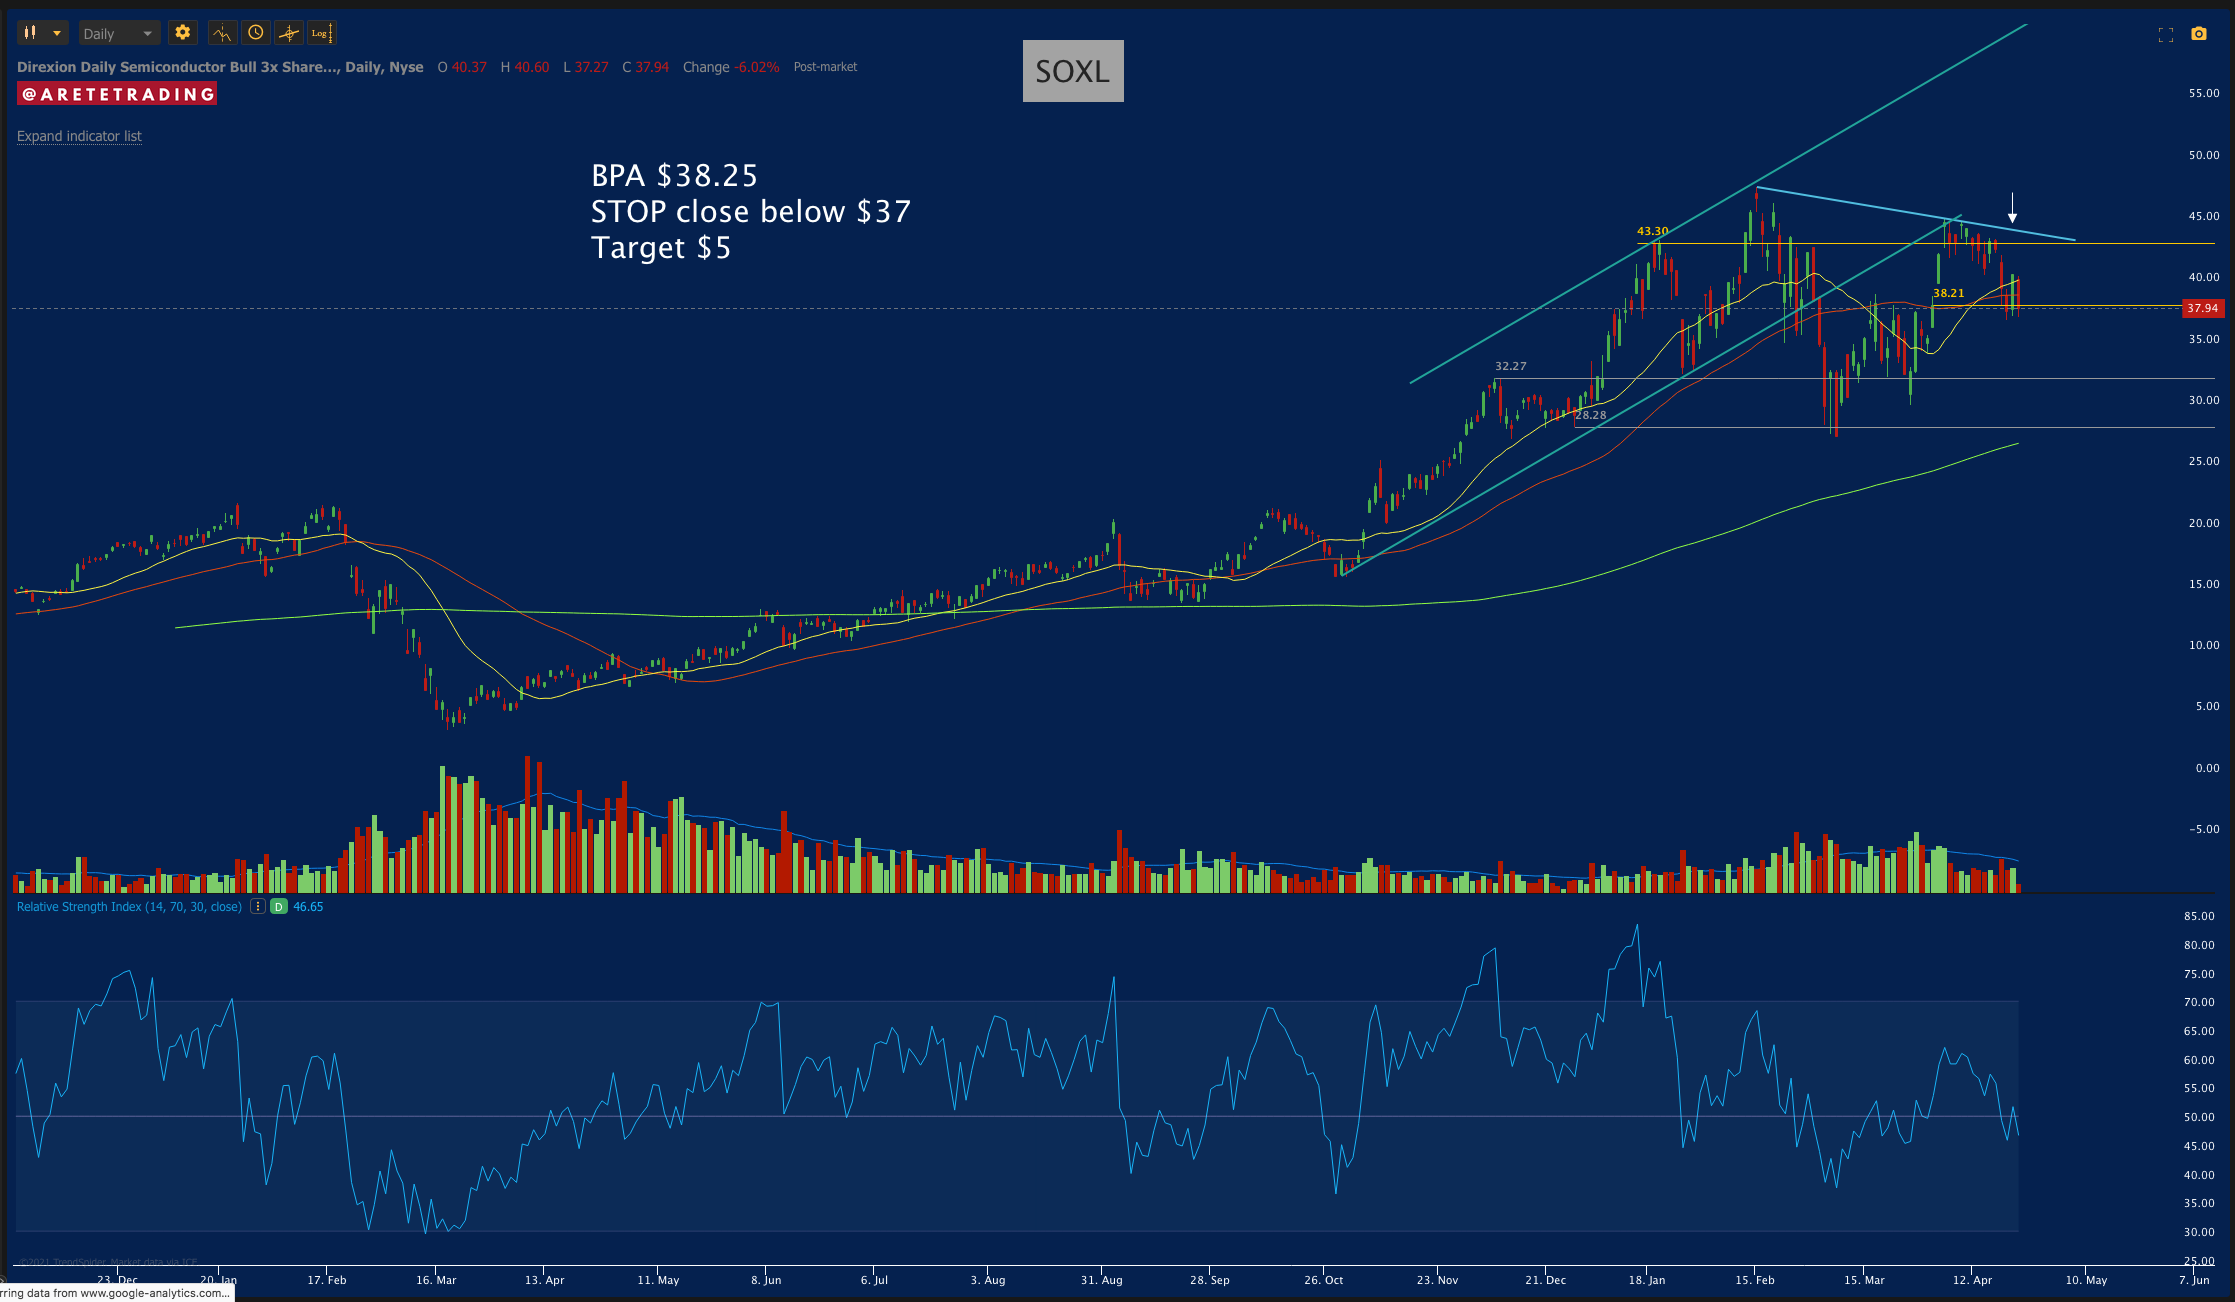Viewport: 2235px width, 1302px height.
Task: Click the Low value 37.27
Action: [x=591, y=67]
